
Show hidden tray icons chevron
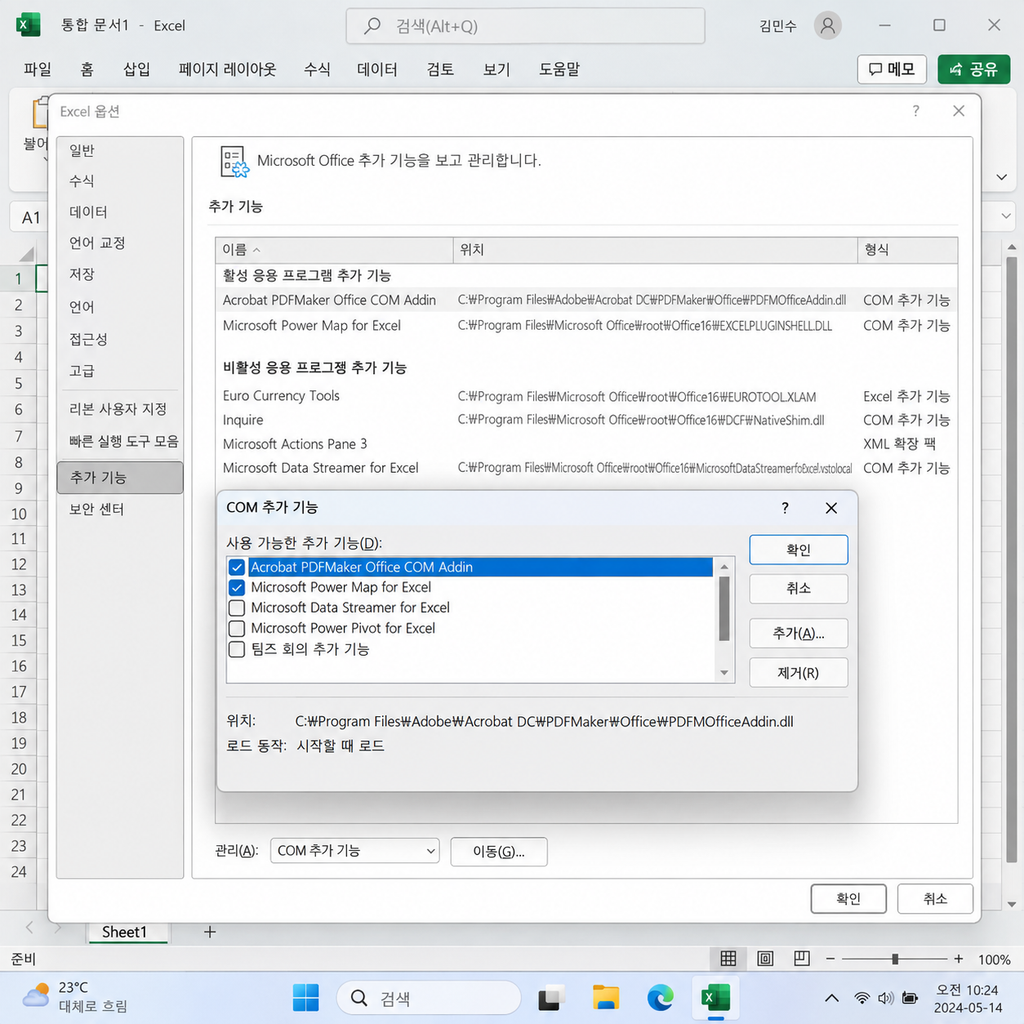click(x=831, y=998)
